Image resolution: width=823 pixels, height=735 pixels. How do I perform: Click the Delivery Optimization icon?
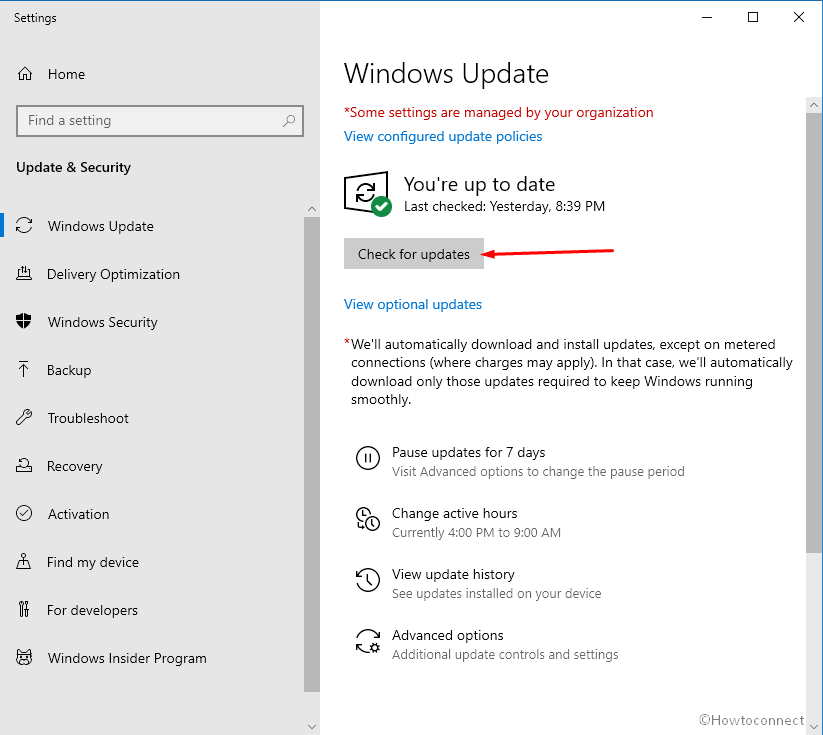tap(24, 274)
